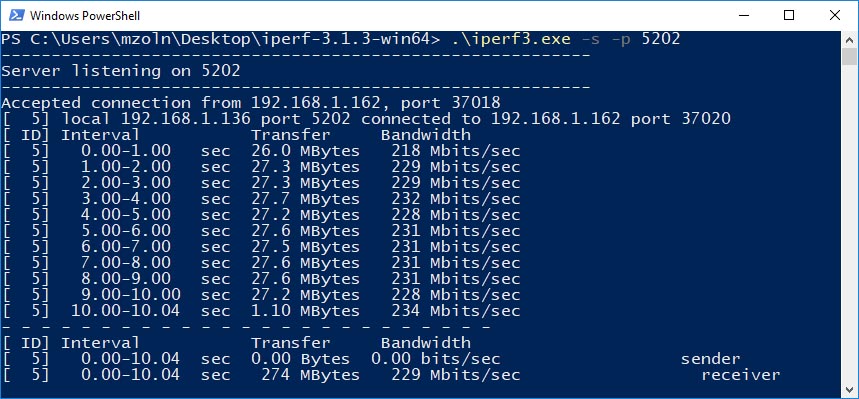Click the 9.00-10.00 interval row
Screen dimensions: 859x399
pyautogui.click(x=261, y=295)
